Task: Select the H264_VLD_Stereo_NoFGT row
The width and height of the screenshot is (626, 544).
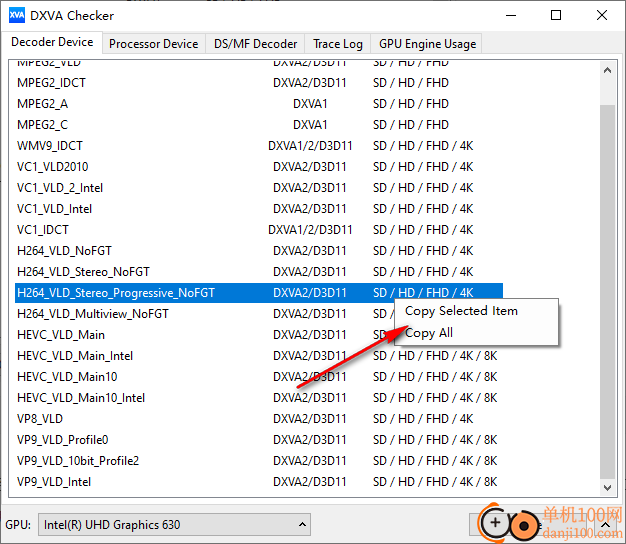Action: click(259, 272)
